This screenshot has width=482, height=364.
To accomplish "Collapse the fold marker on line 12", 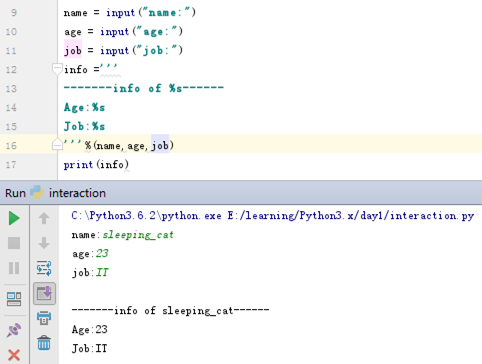I will [57, 69].
